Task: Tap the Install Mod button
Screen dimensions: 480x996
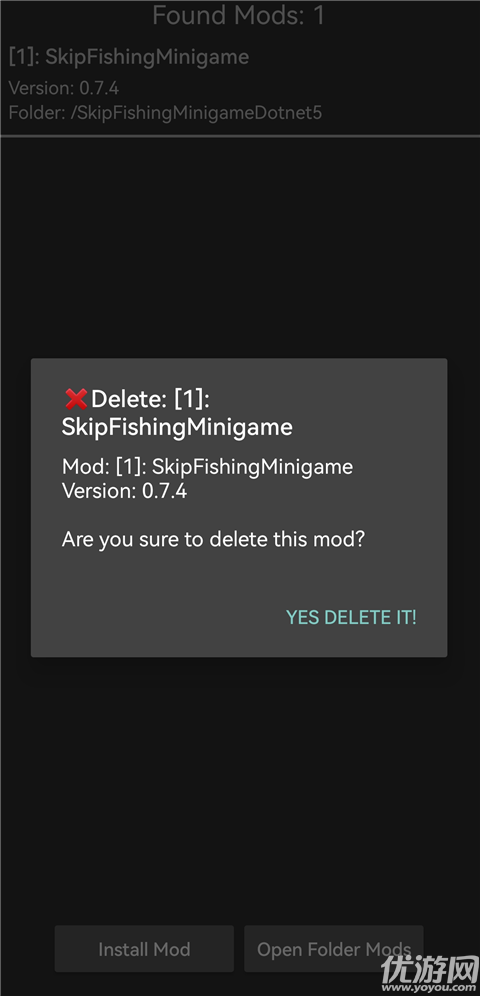Action: [x=144, y=949]
